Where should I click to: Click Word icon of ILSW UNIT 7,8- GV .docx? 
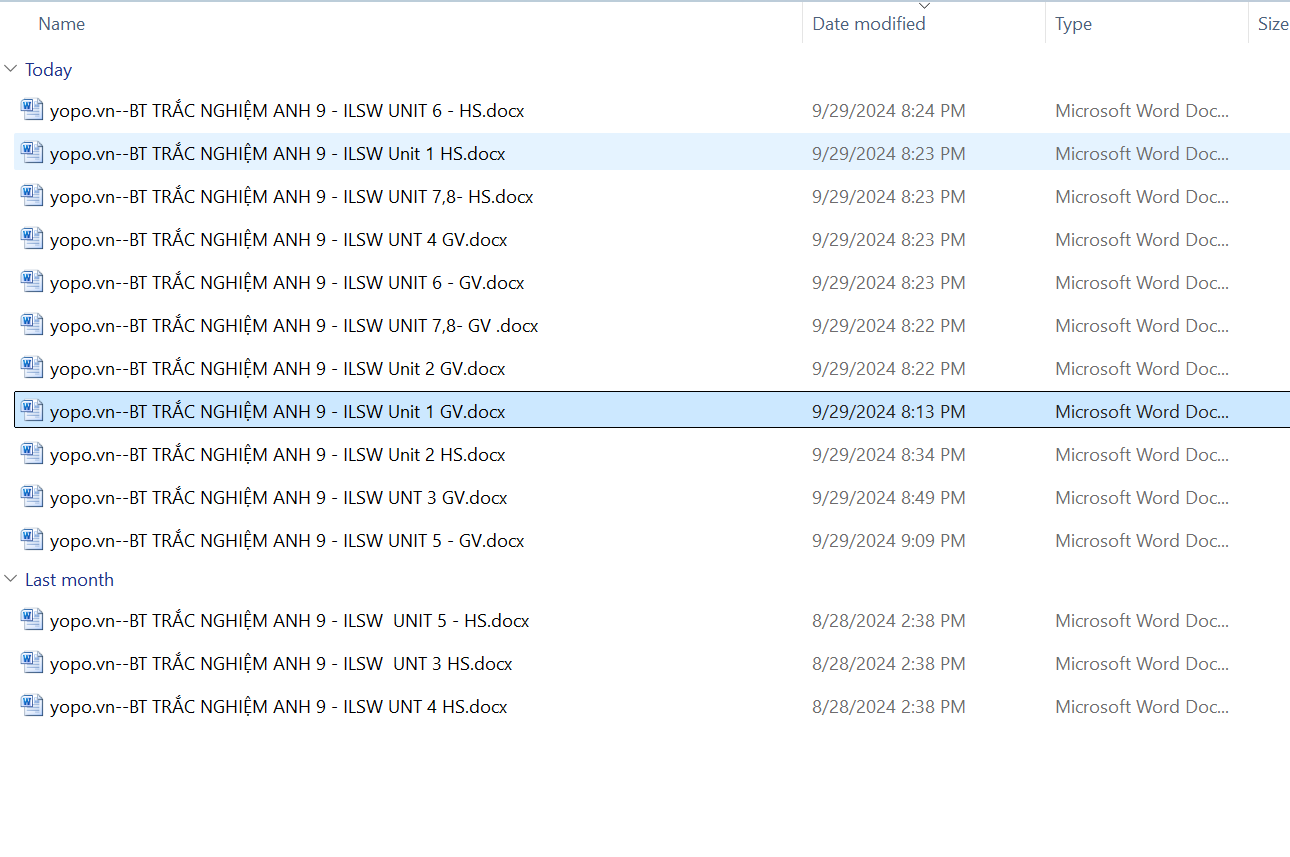(32, 325)
